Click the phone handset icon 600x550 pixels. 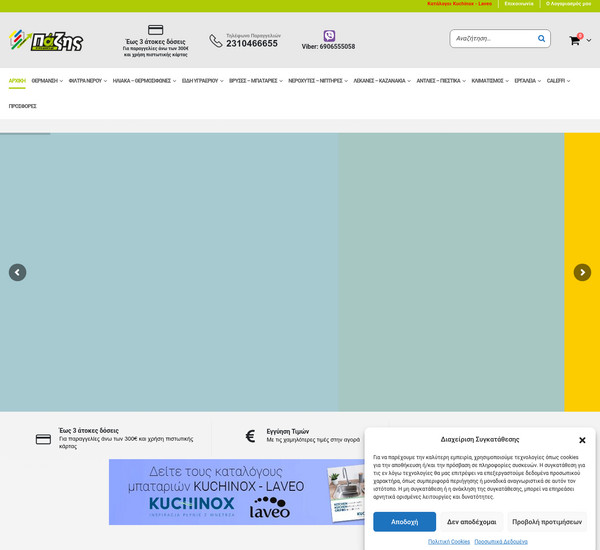coord(215,41)
